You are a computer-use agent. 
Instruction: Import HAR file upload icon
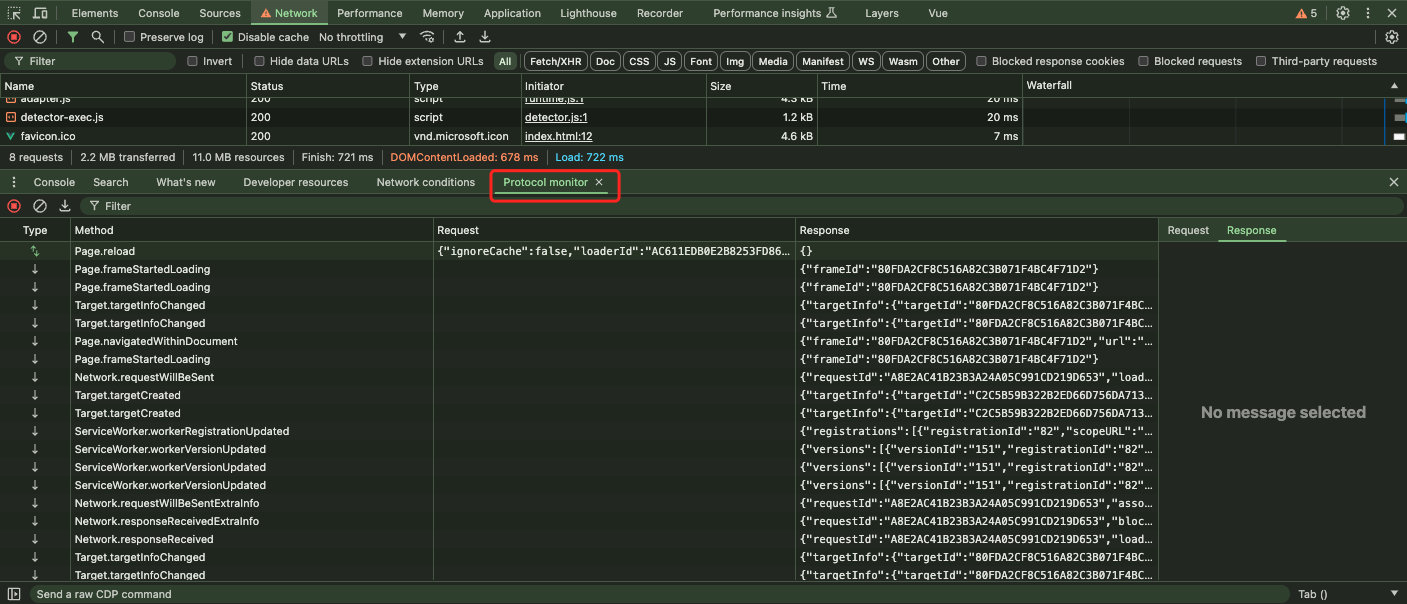pos(460,37)
